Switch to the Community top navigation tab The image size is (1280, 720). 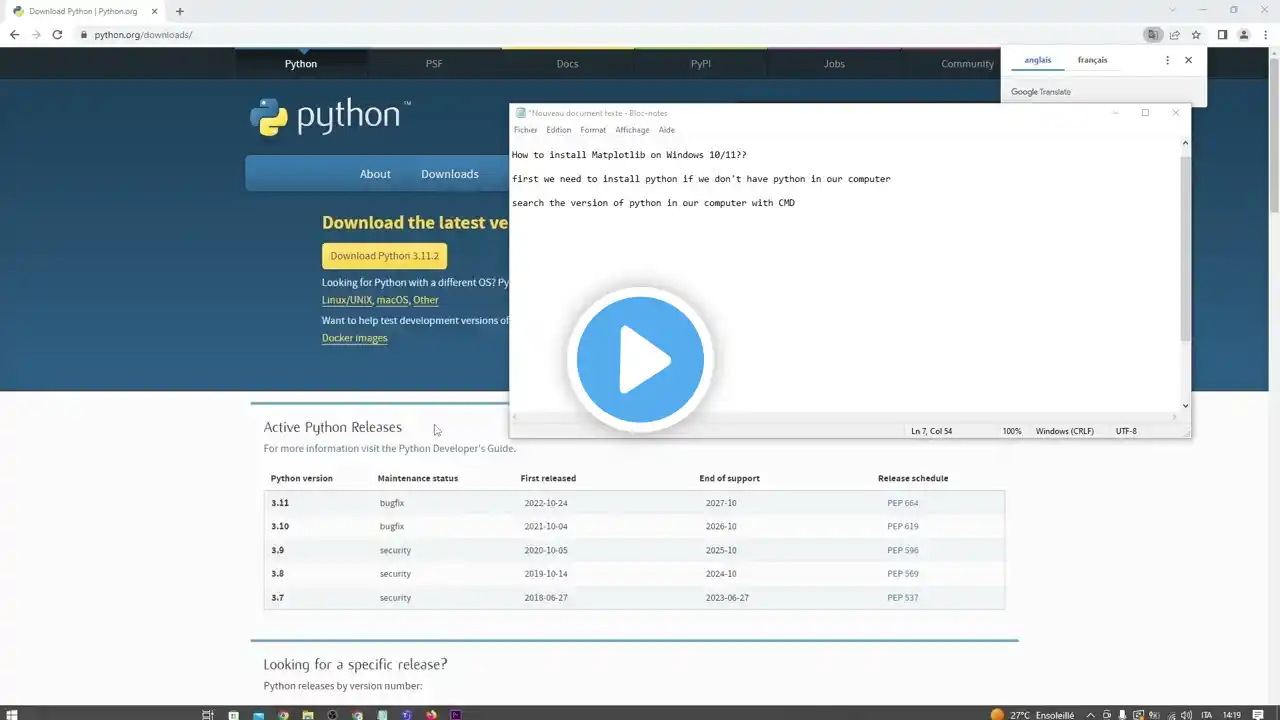click(967, 64)
